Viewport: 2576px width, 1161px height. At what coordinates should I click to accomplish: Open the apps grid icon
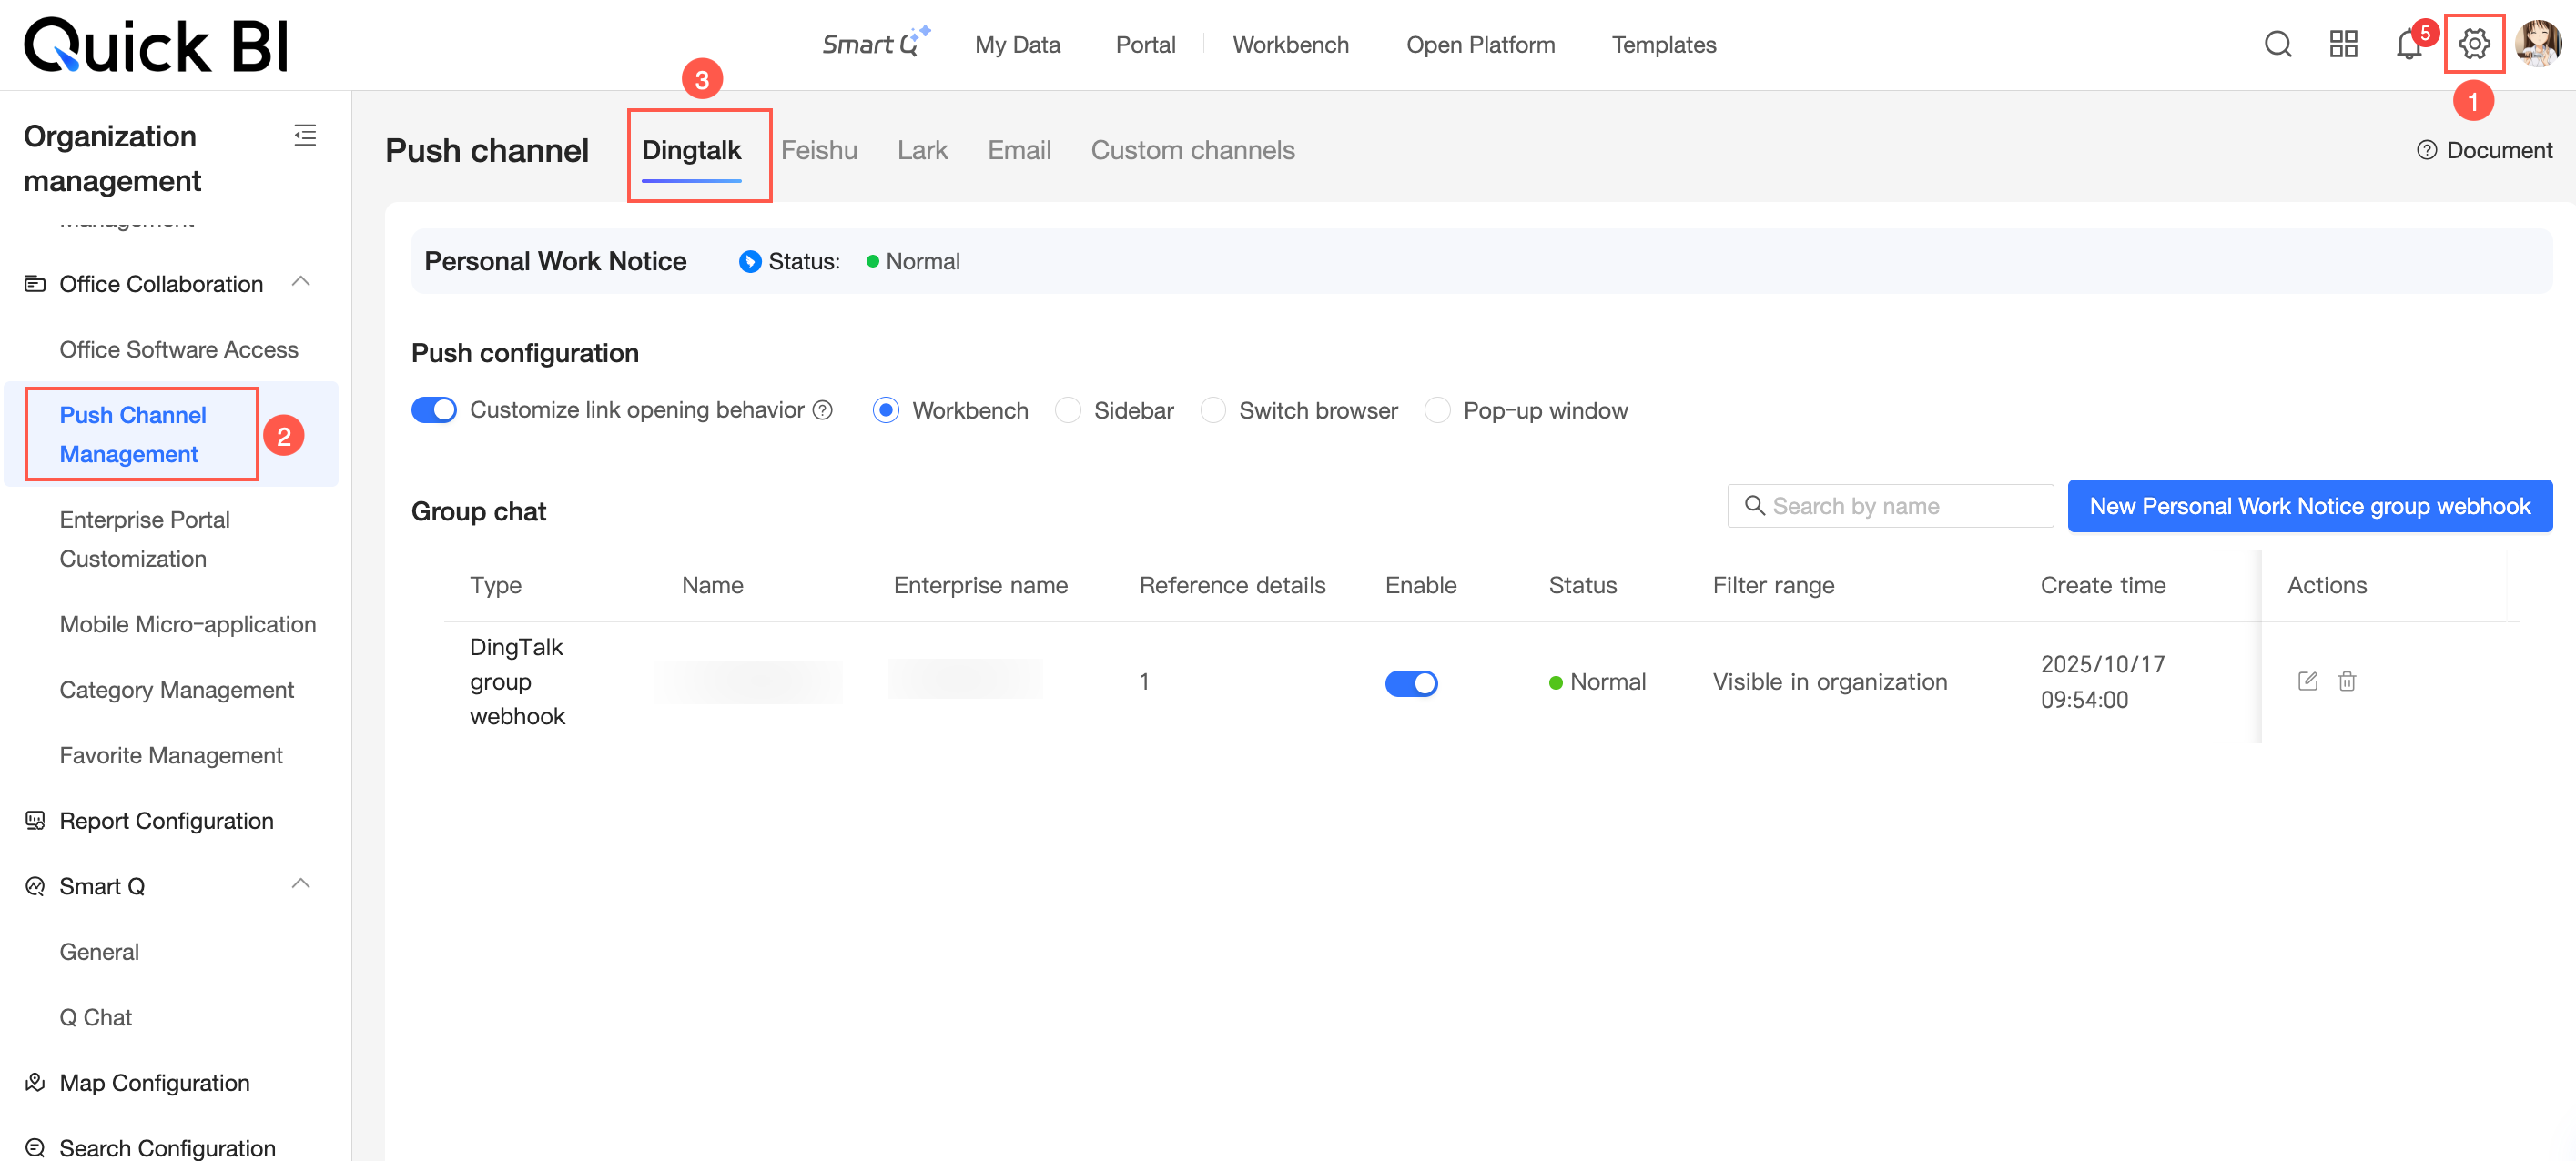(2343, 45)
